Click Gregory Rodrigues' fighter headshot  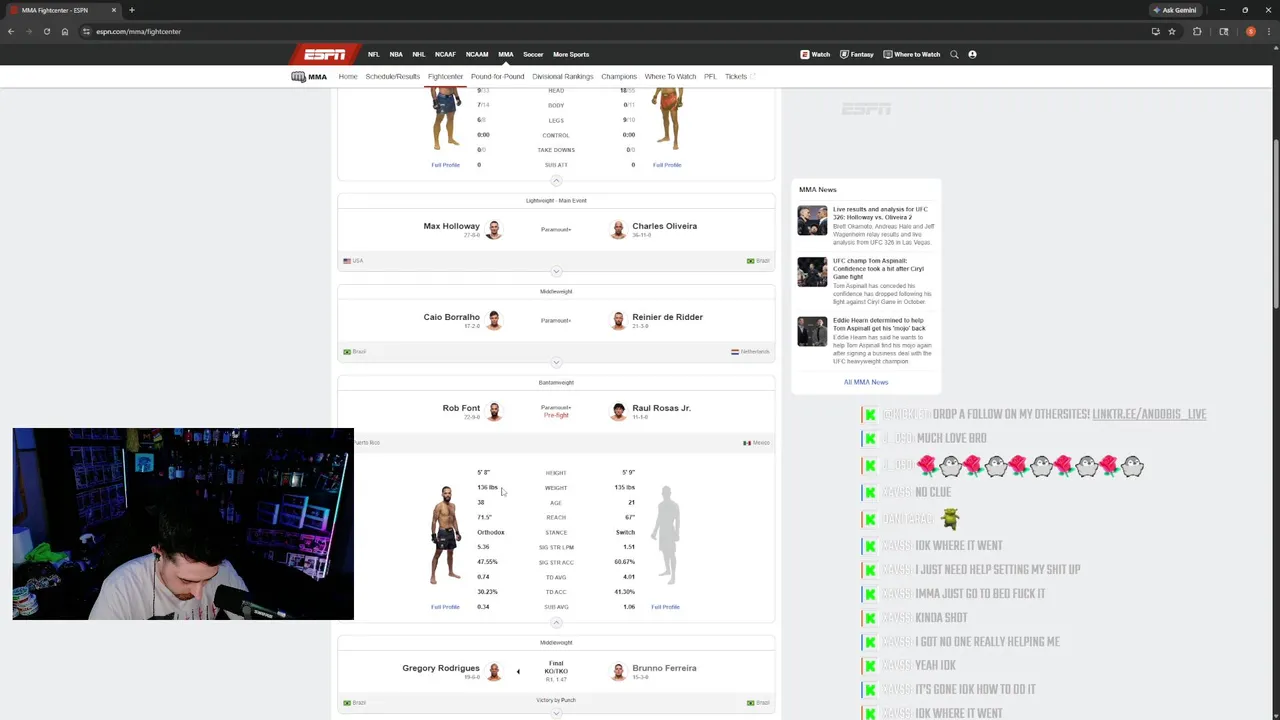tap(494, 672)
